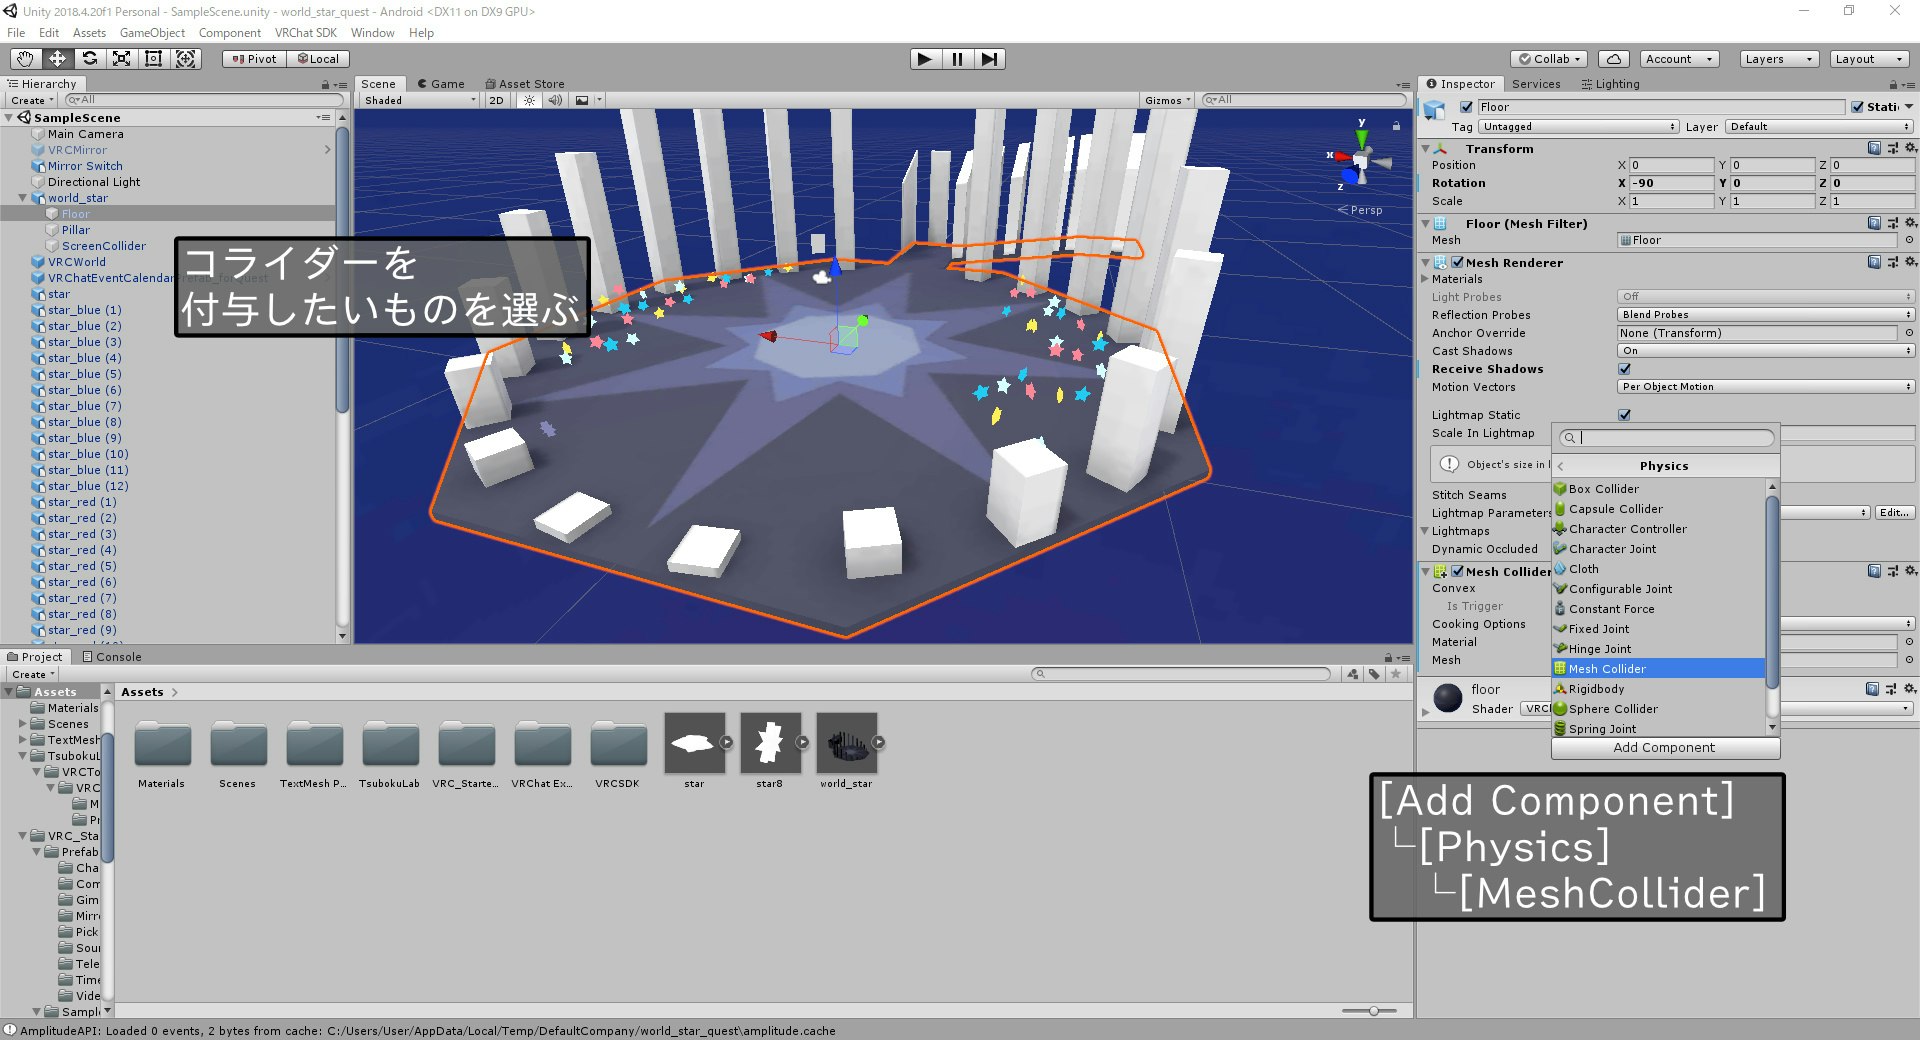Click the Edit button for Lightmap Parameters
The height and width of the screenshot is (1040, 1920).
[x=1893, y=512]
